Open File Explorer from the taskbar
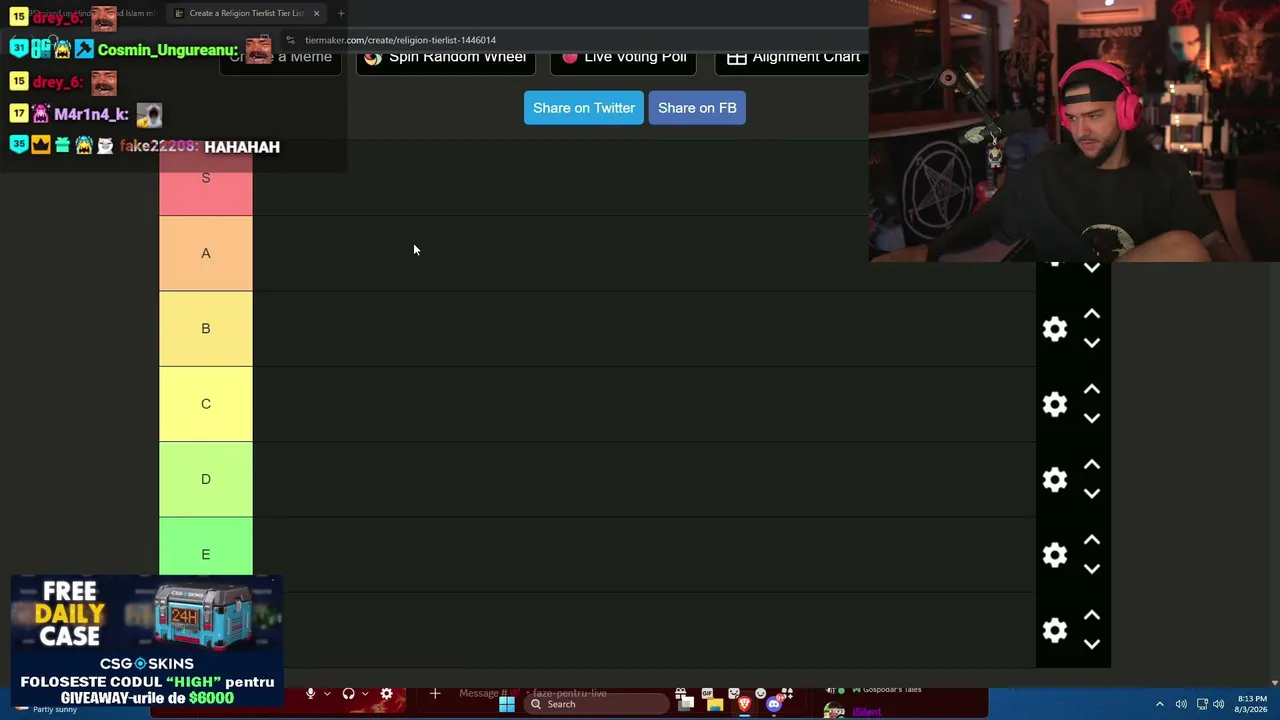This screenshot has width=1280, height=720. [x=715, y=704]
